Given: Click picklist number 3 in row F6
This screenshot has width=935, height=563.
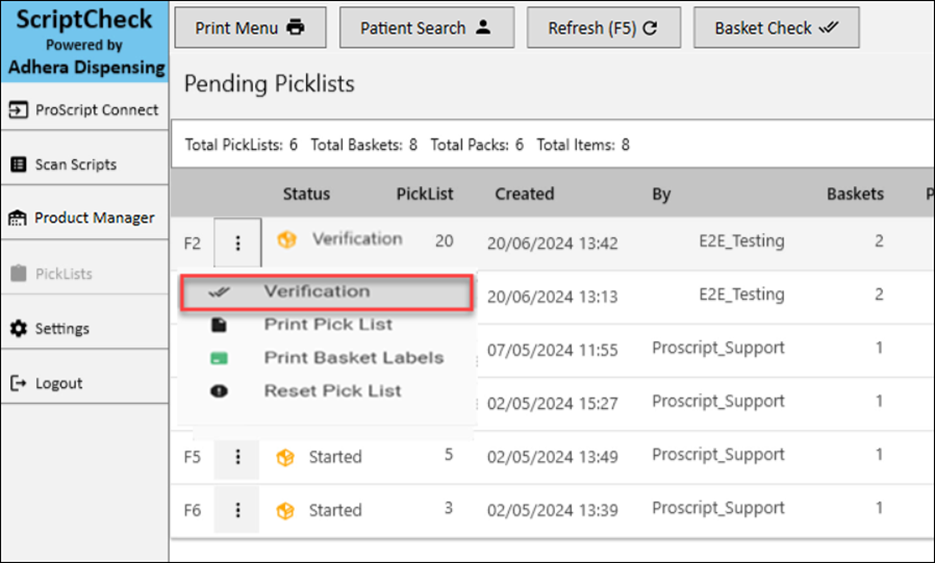Looking at the screenshot, I should (x=448, y=508).
